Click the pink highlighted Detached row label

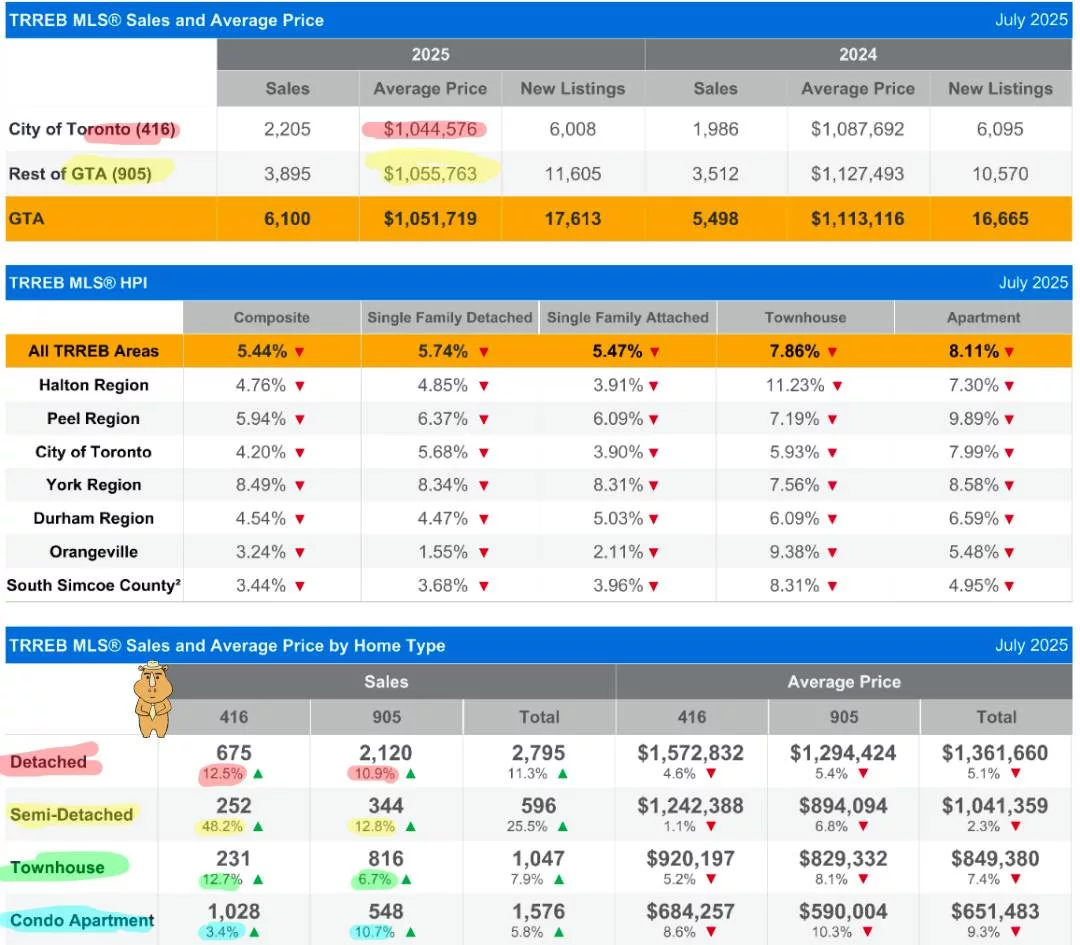49,762
